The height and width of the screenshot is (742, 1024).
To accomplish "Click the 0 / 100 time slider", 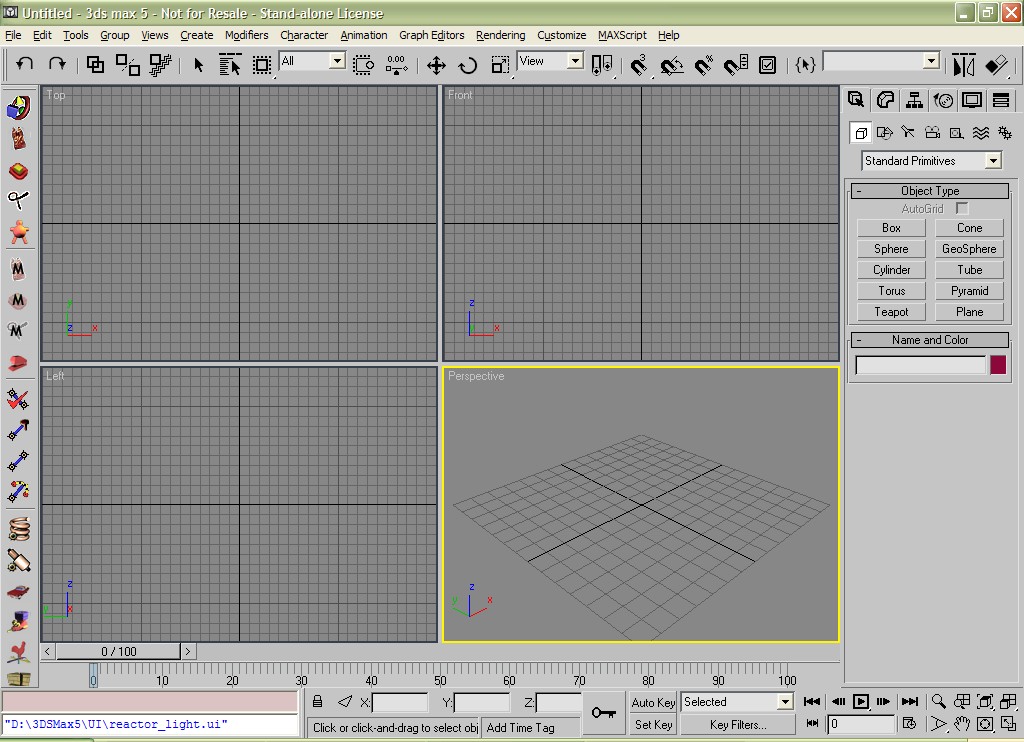I will point(118,651).
